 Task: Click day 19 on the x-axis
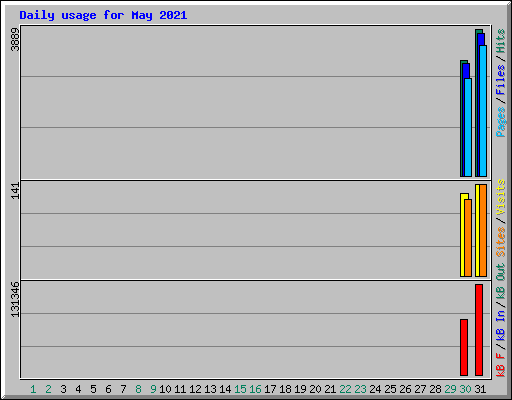click(300, 389)
